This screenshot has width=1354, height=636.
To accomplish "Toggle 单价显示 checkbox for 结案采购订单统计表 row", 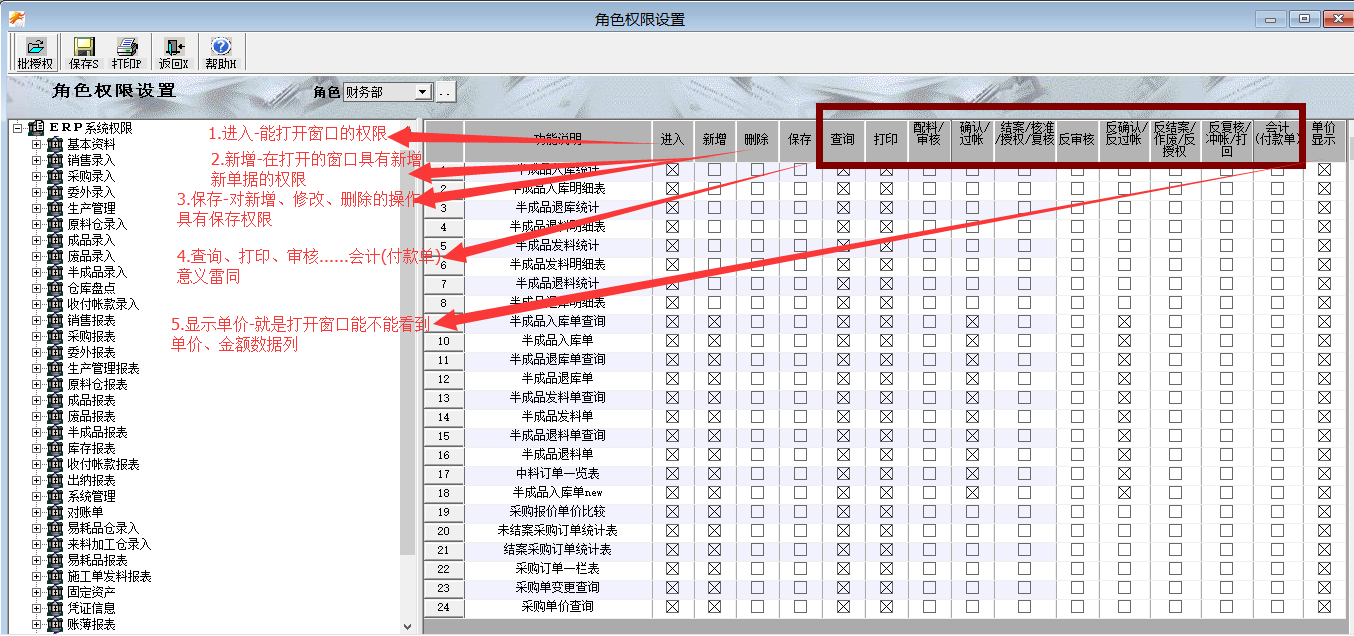I will point(1325,549).
